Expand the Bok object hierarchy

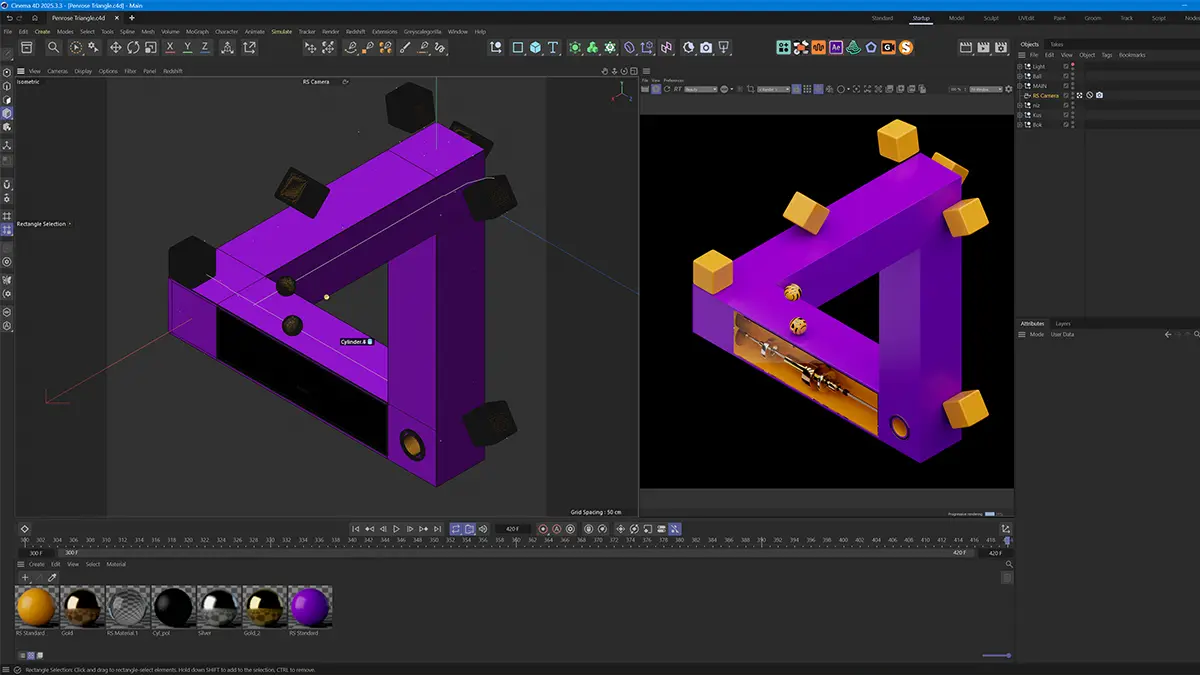click(x=1020, y=125)
